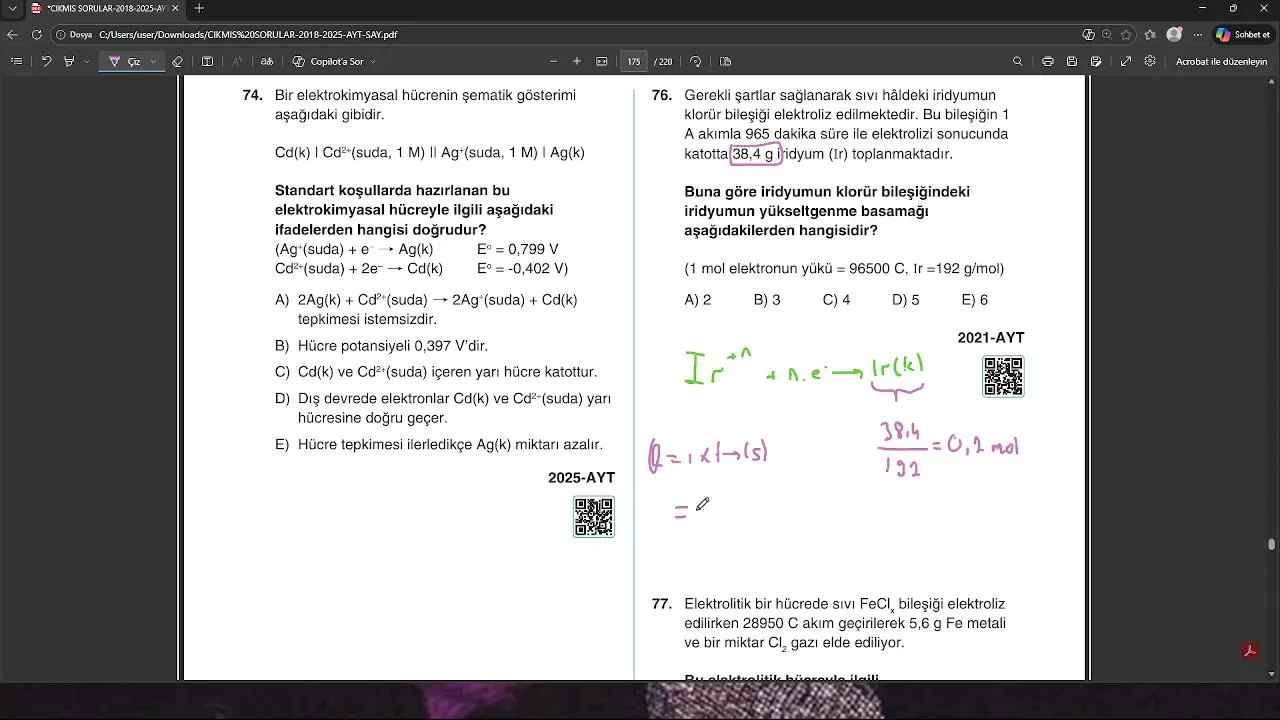Click answer option E) 6
The height and width of the screenshot is (720, 1280).
(x=975, y=300)
